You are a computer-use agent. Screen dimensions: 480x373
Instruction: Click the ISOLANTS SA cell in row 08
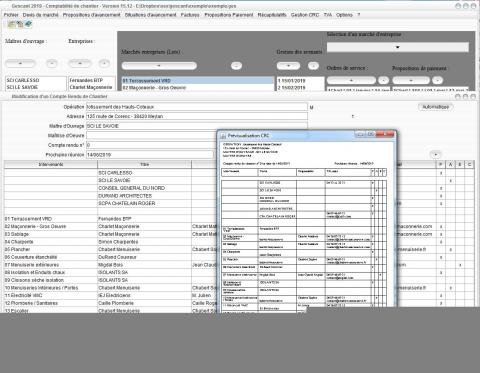point(144,272)
